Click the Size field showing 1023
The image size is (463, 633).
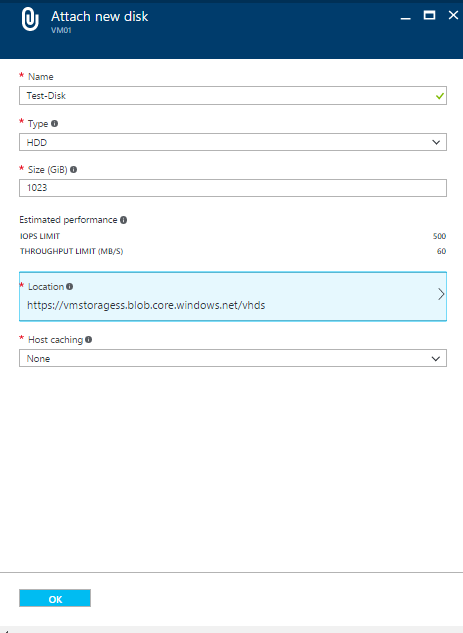coord(233,188)
